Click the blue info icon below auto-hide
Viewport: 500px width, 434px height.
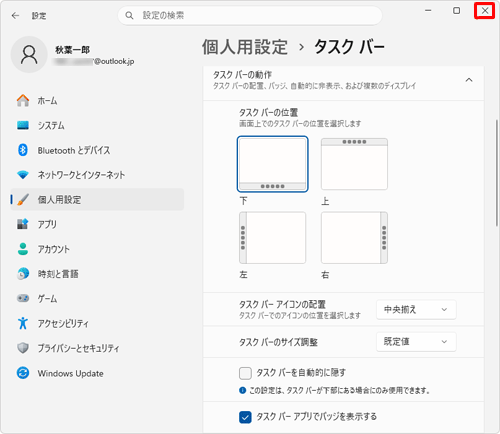[242, 390]
